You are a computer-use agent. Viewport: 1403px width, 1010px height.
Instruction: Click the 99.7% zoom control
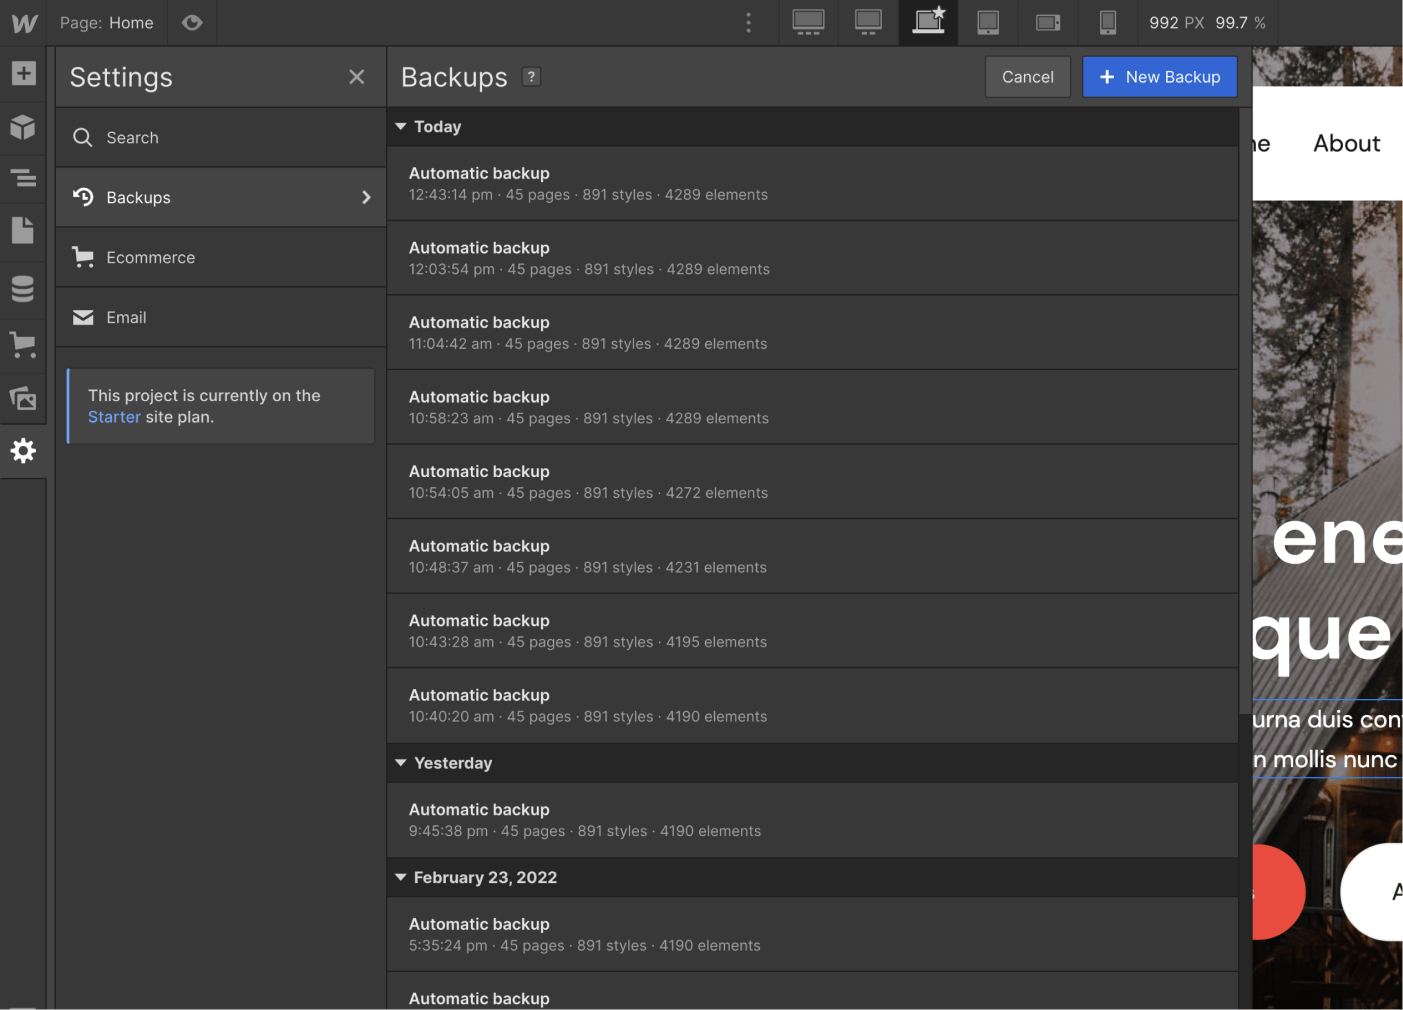(x=1240, y=22)
